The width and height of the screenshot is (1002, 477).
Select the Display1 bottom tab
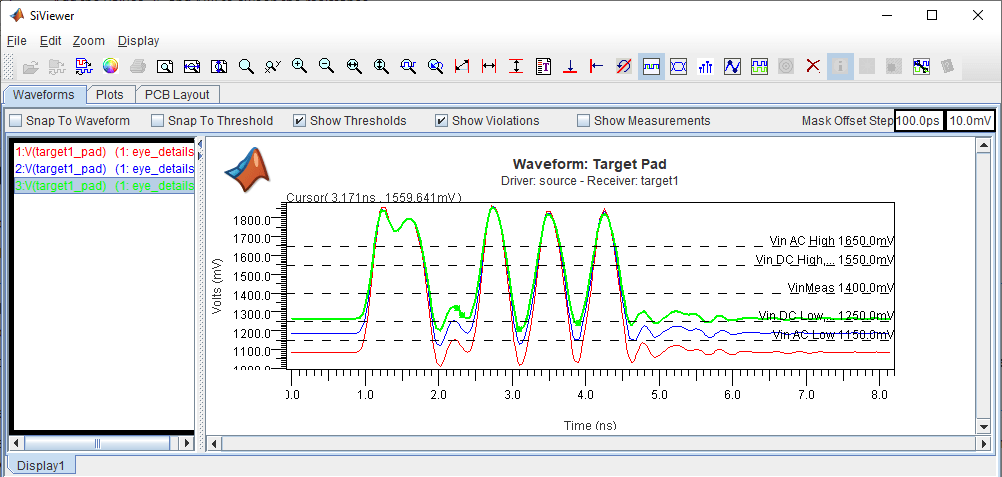click(41, 465)
